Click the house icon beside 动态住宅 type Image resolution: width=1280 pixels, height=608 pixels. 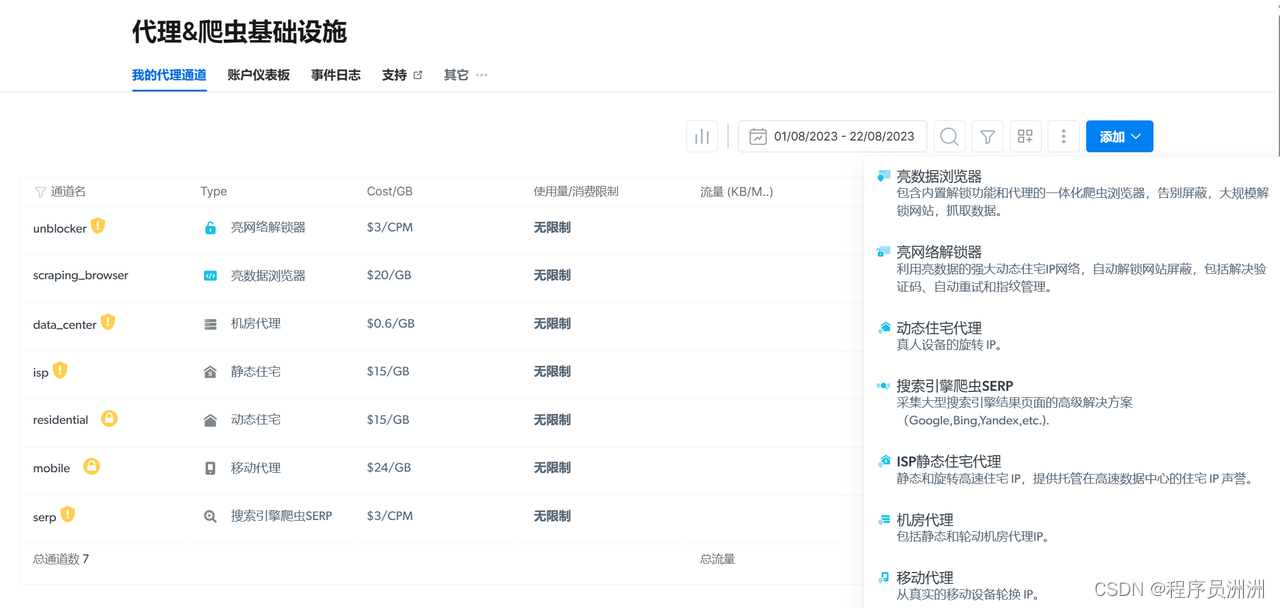(x=210, y=421)
